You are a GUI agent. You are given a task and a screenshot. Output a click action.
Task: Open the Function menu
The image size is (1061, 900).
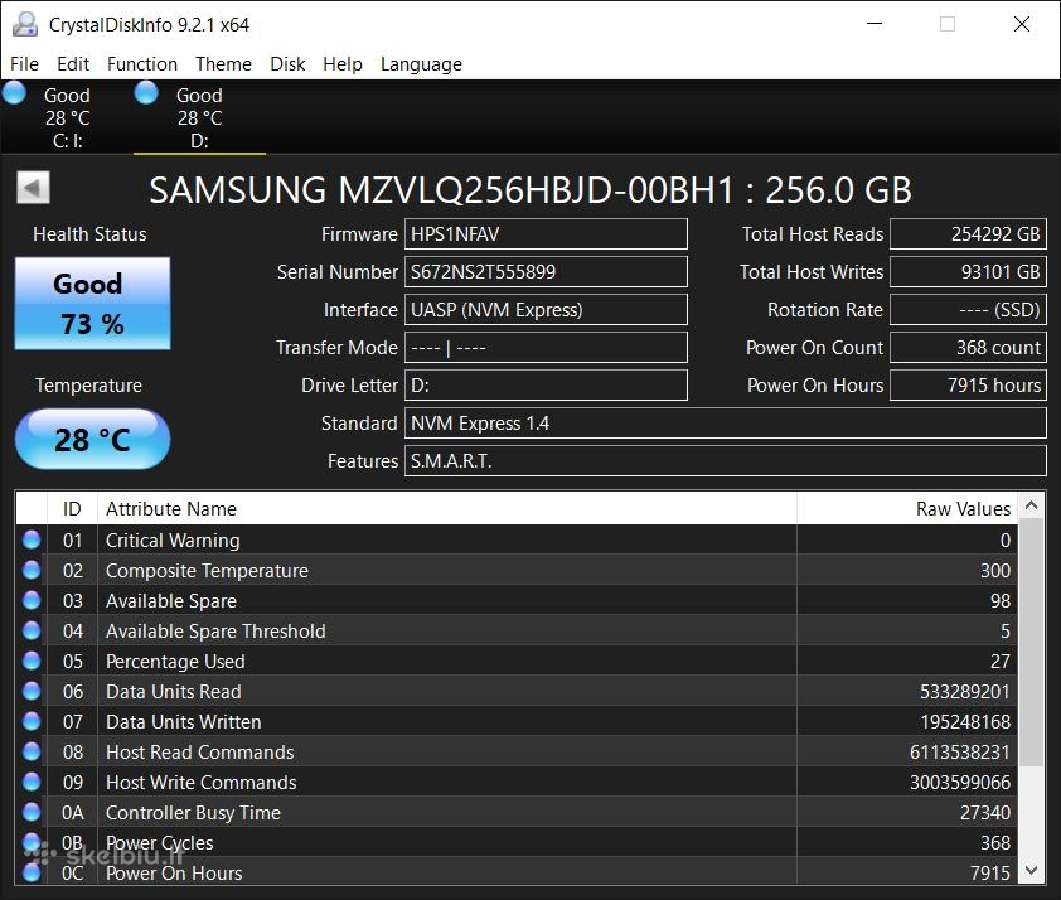(x=142, y=64)
